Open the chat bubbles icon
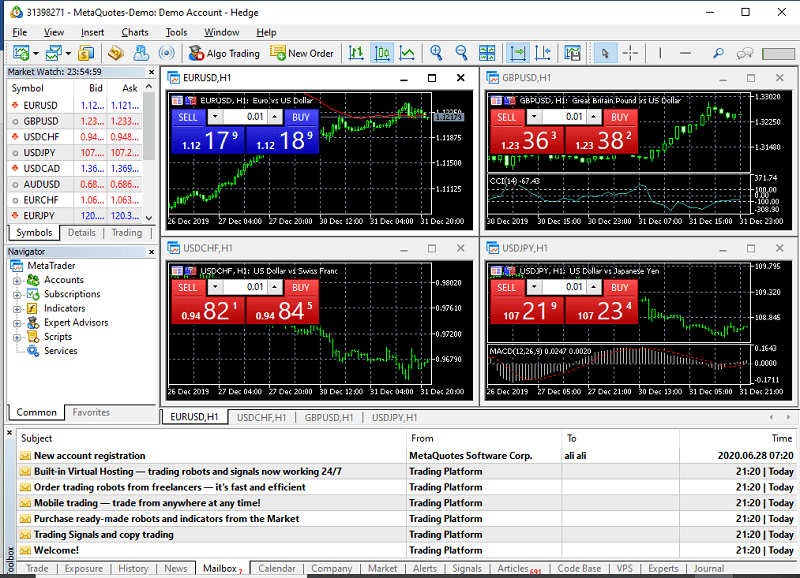 [x=745, y=53]
